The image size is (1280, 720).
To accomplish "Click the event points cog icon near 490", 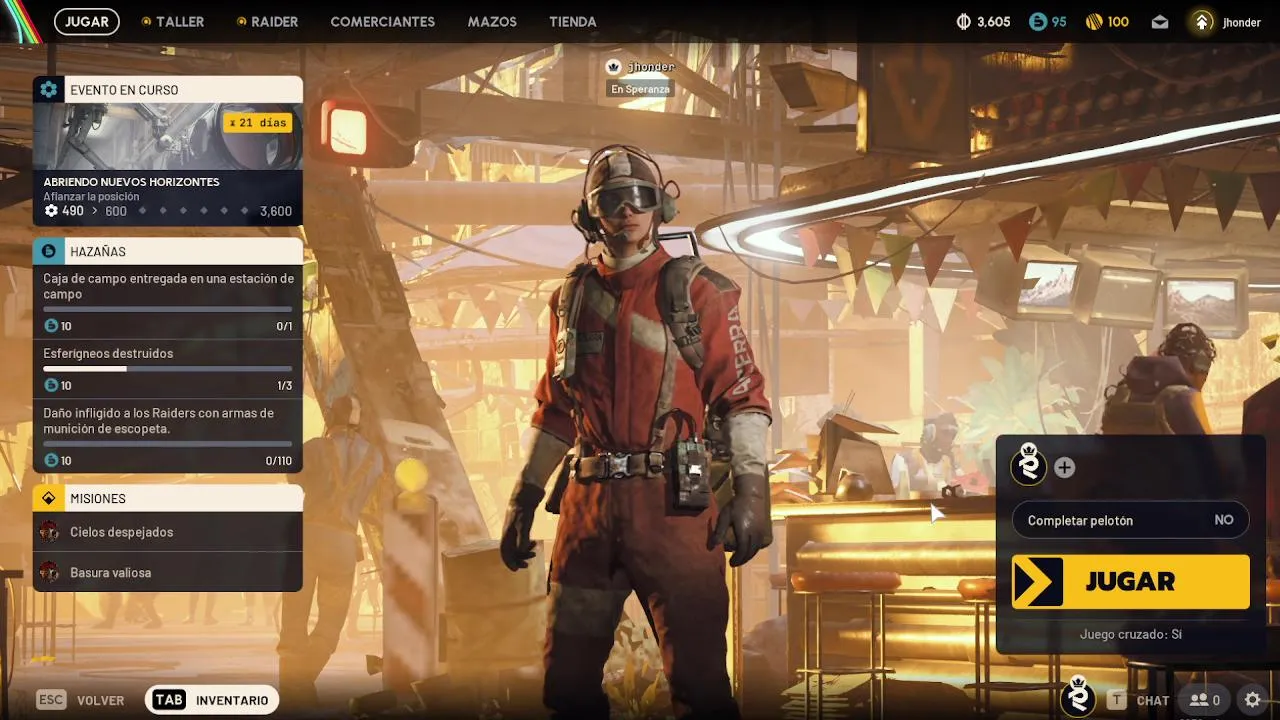I will (x=51, y=211).
